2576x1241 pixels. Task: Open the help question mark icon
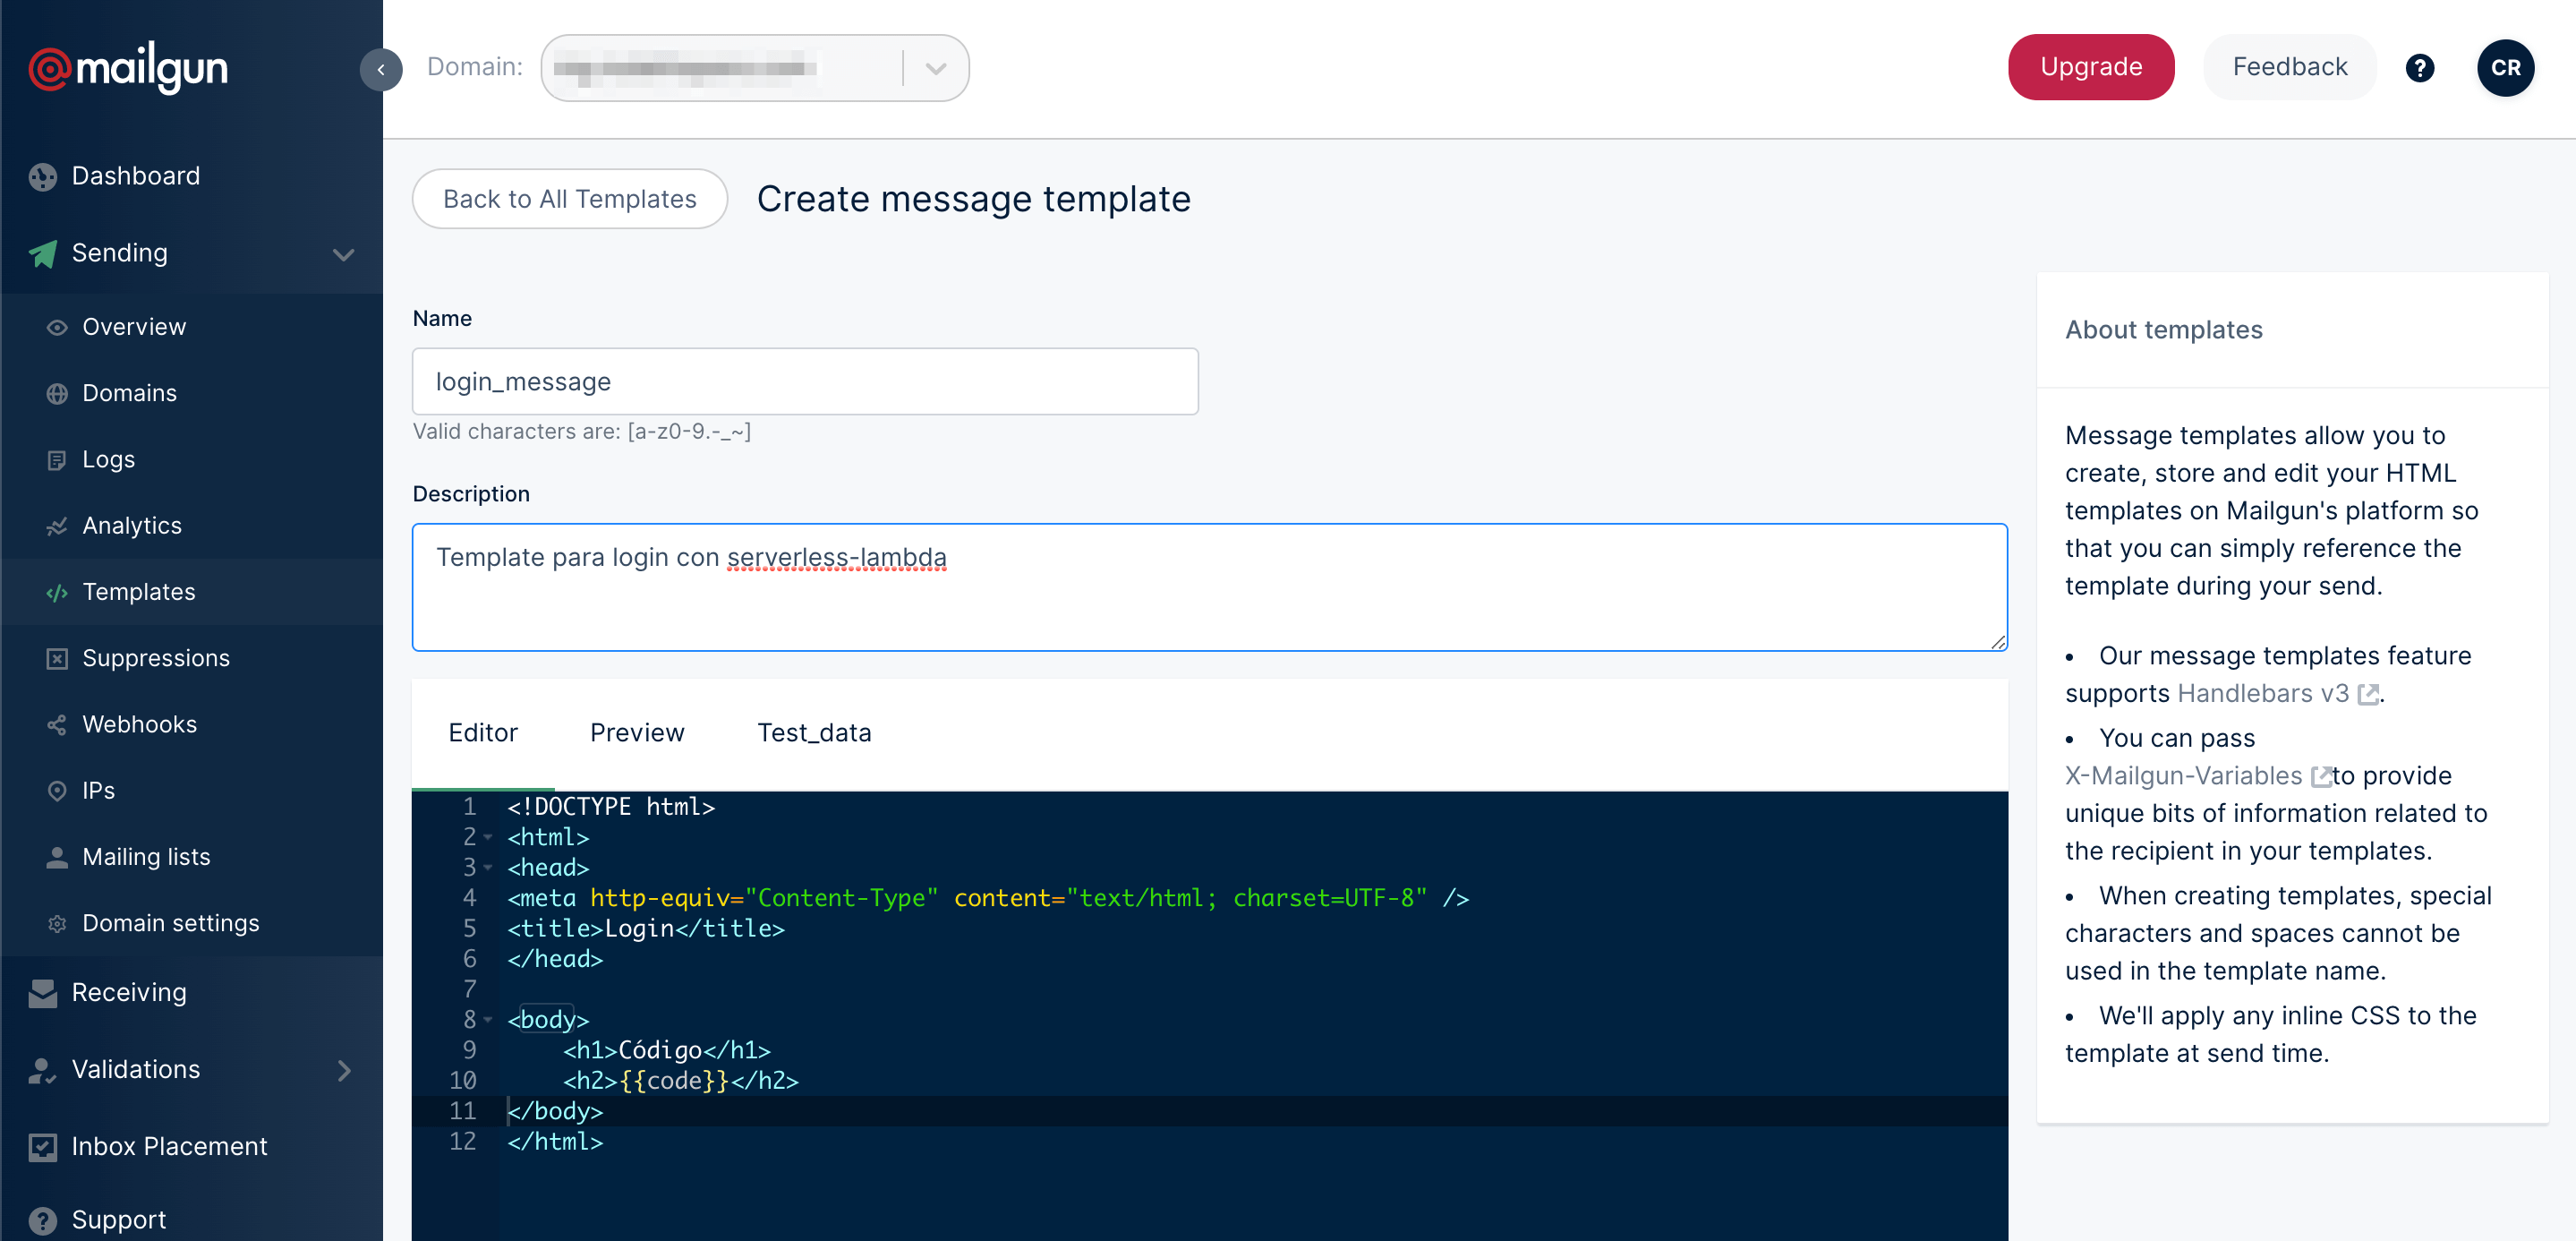2419,68
